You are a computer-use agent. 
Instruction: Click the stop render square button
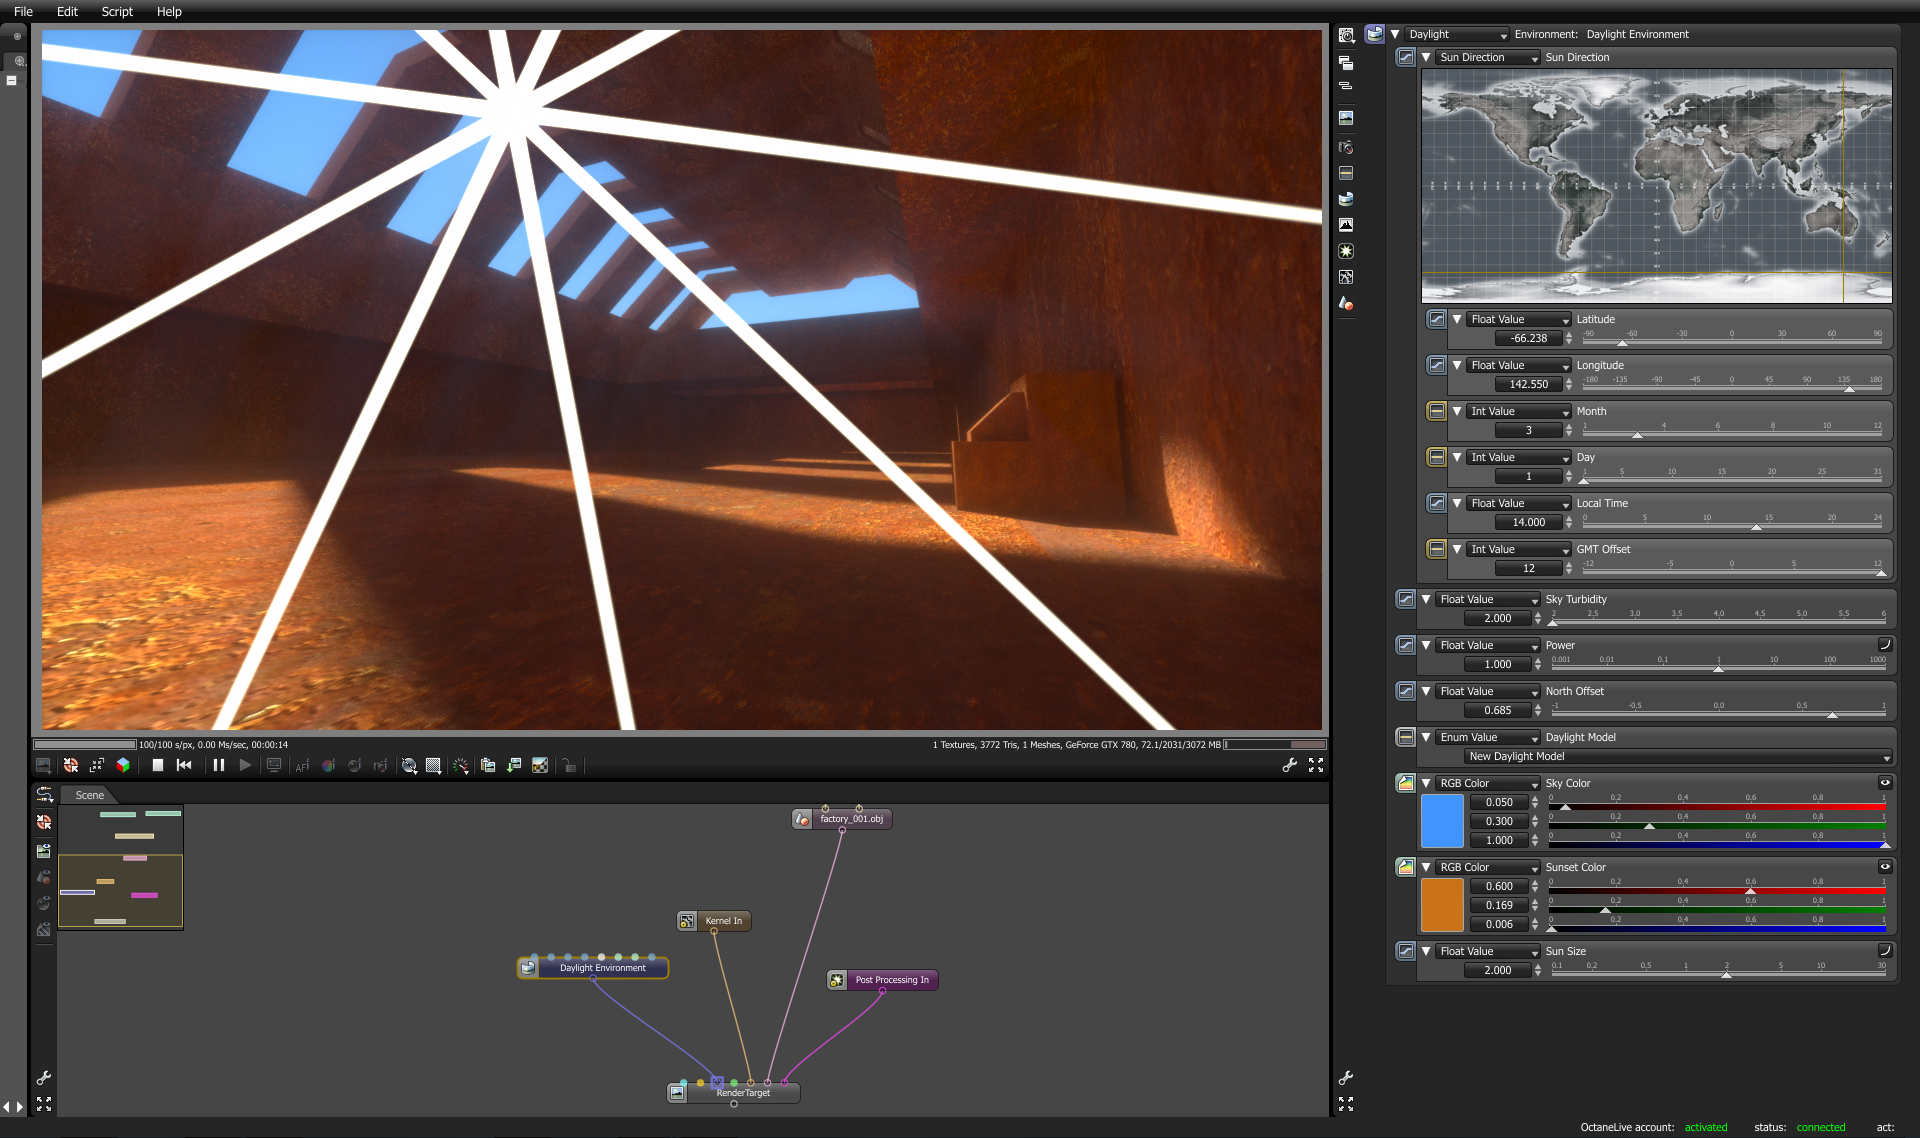[x=157, y=765]
